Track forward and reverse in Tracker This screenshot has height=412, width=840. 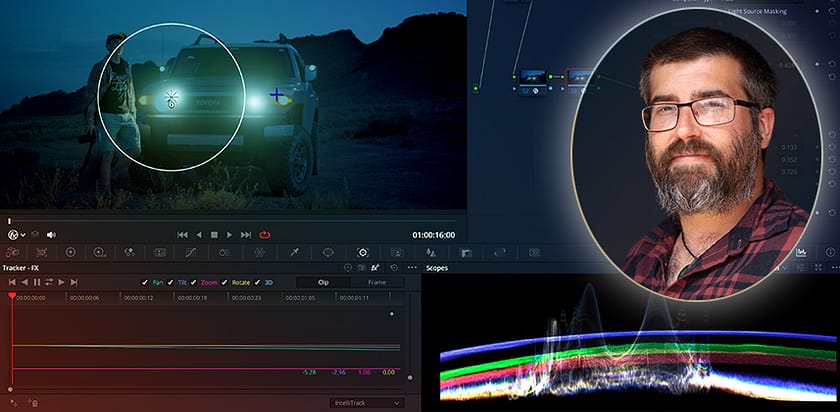click(x=49, y=282)
